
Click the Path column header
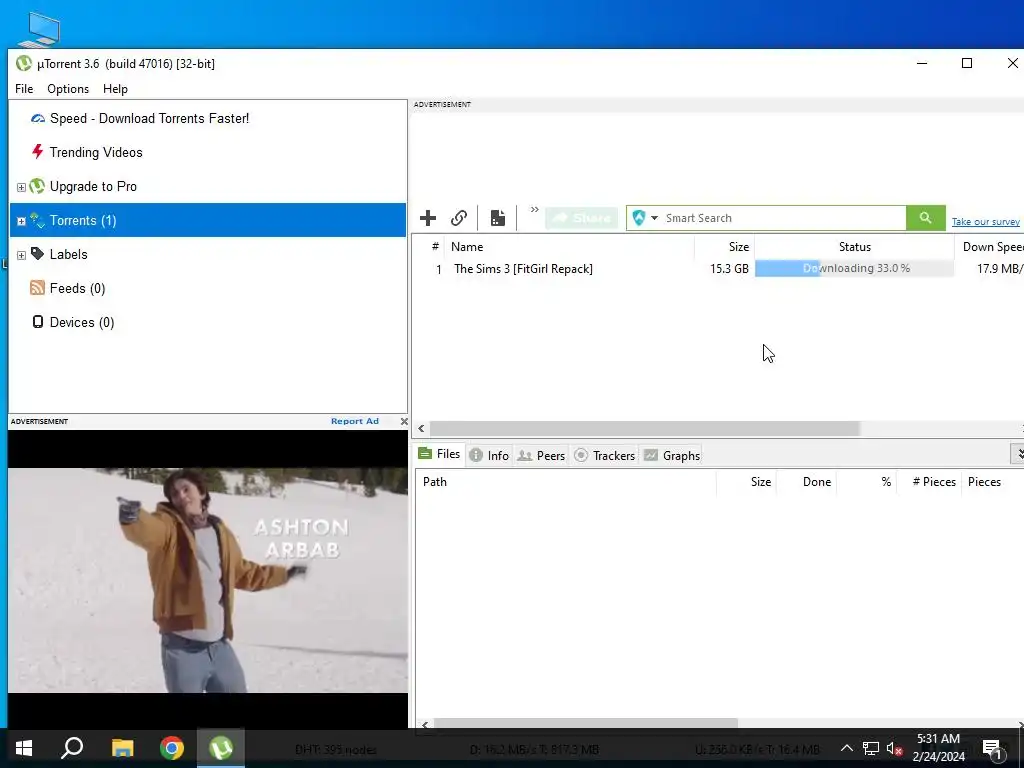(566, 482)
